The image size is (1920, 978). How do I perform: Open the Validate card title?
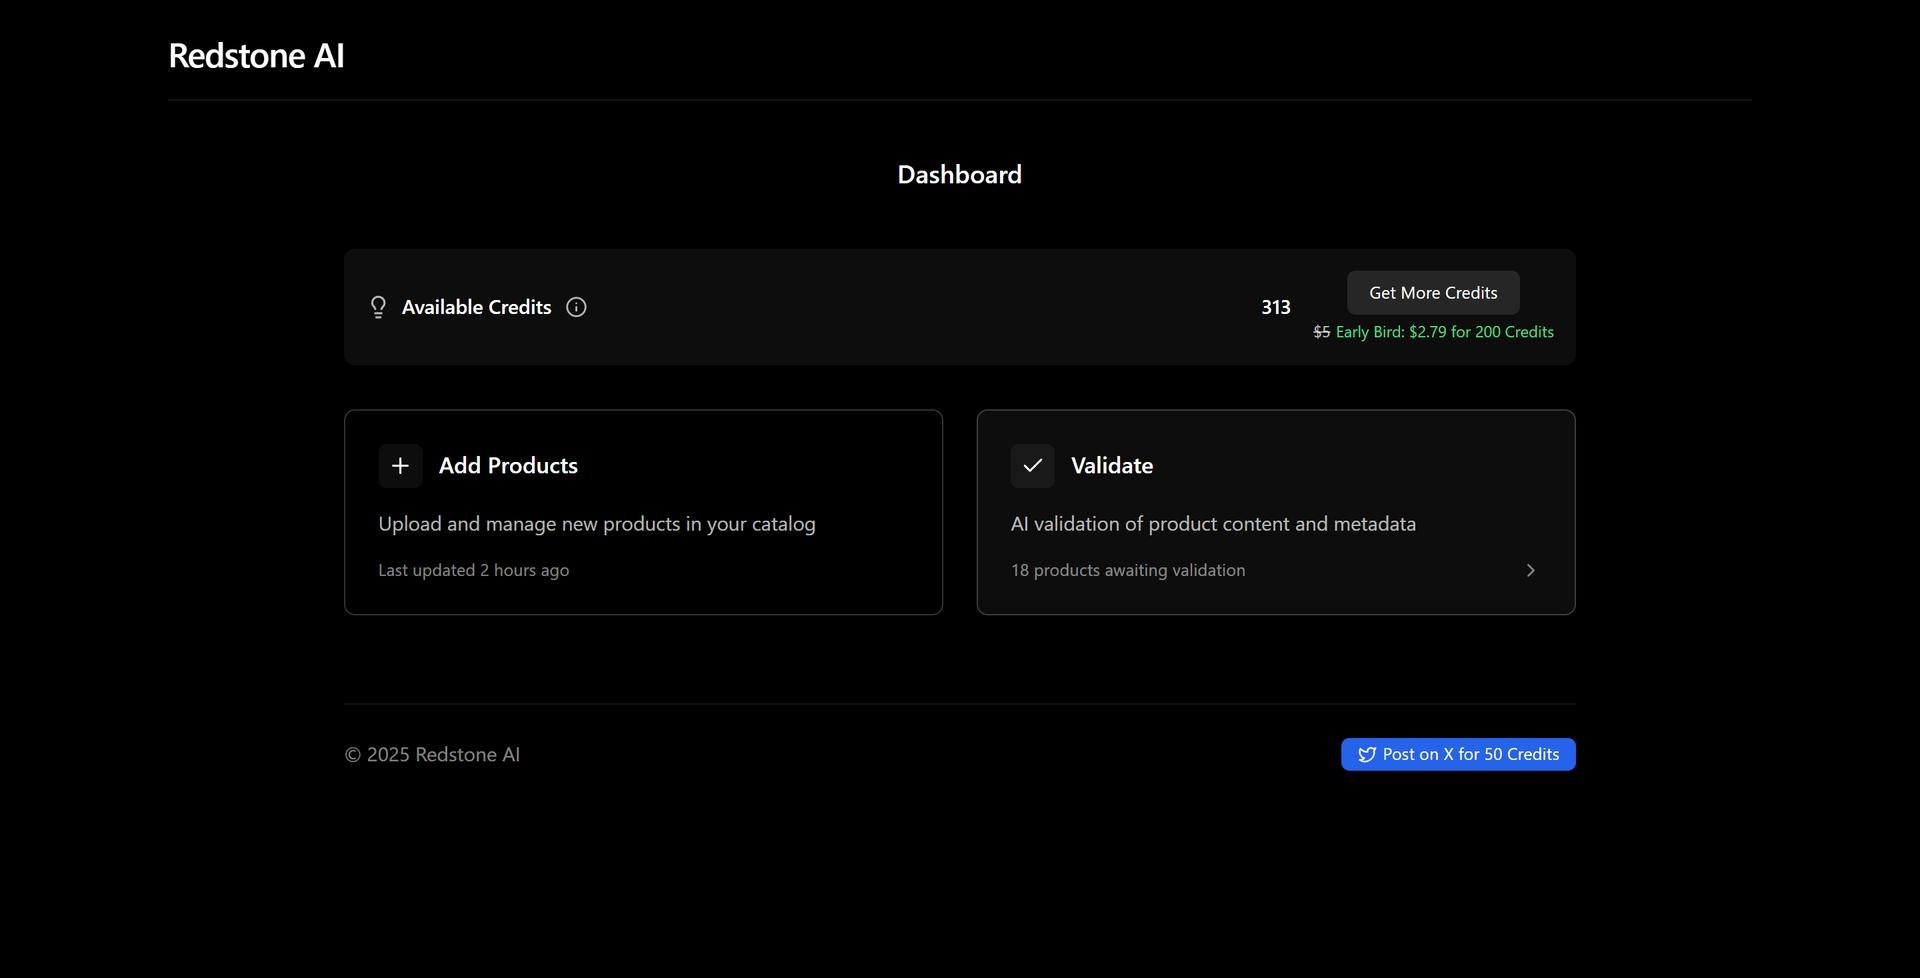point(1112,466)
